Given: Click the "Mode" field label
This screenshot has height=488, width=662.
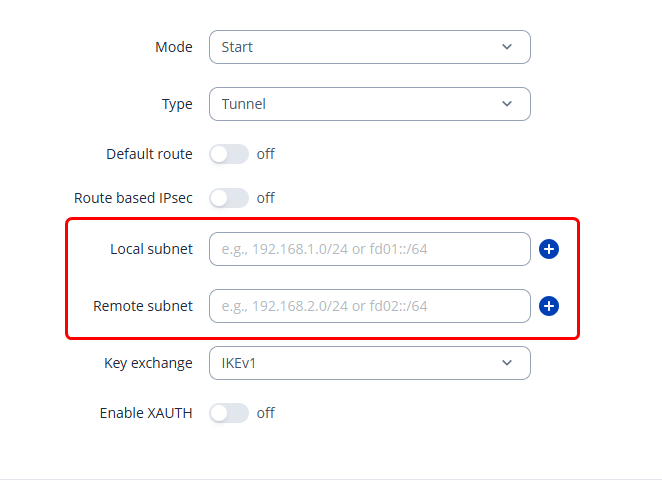Looking at the screenshot, I should (x=174, y=47).
